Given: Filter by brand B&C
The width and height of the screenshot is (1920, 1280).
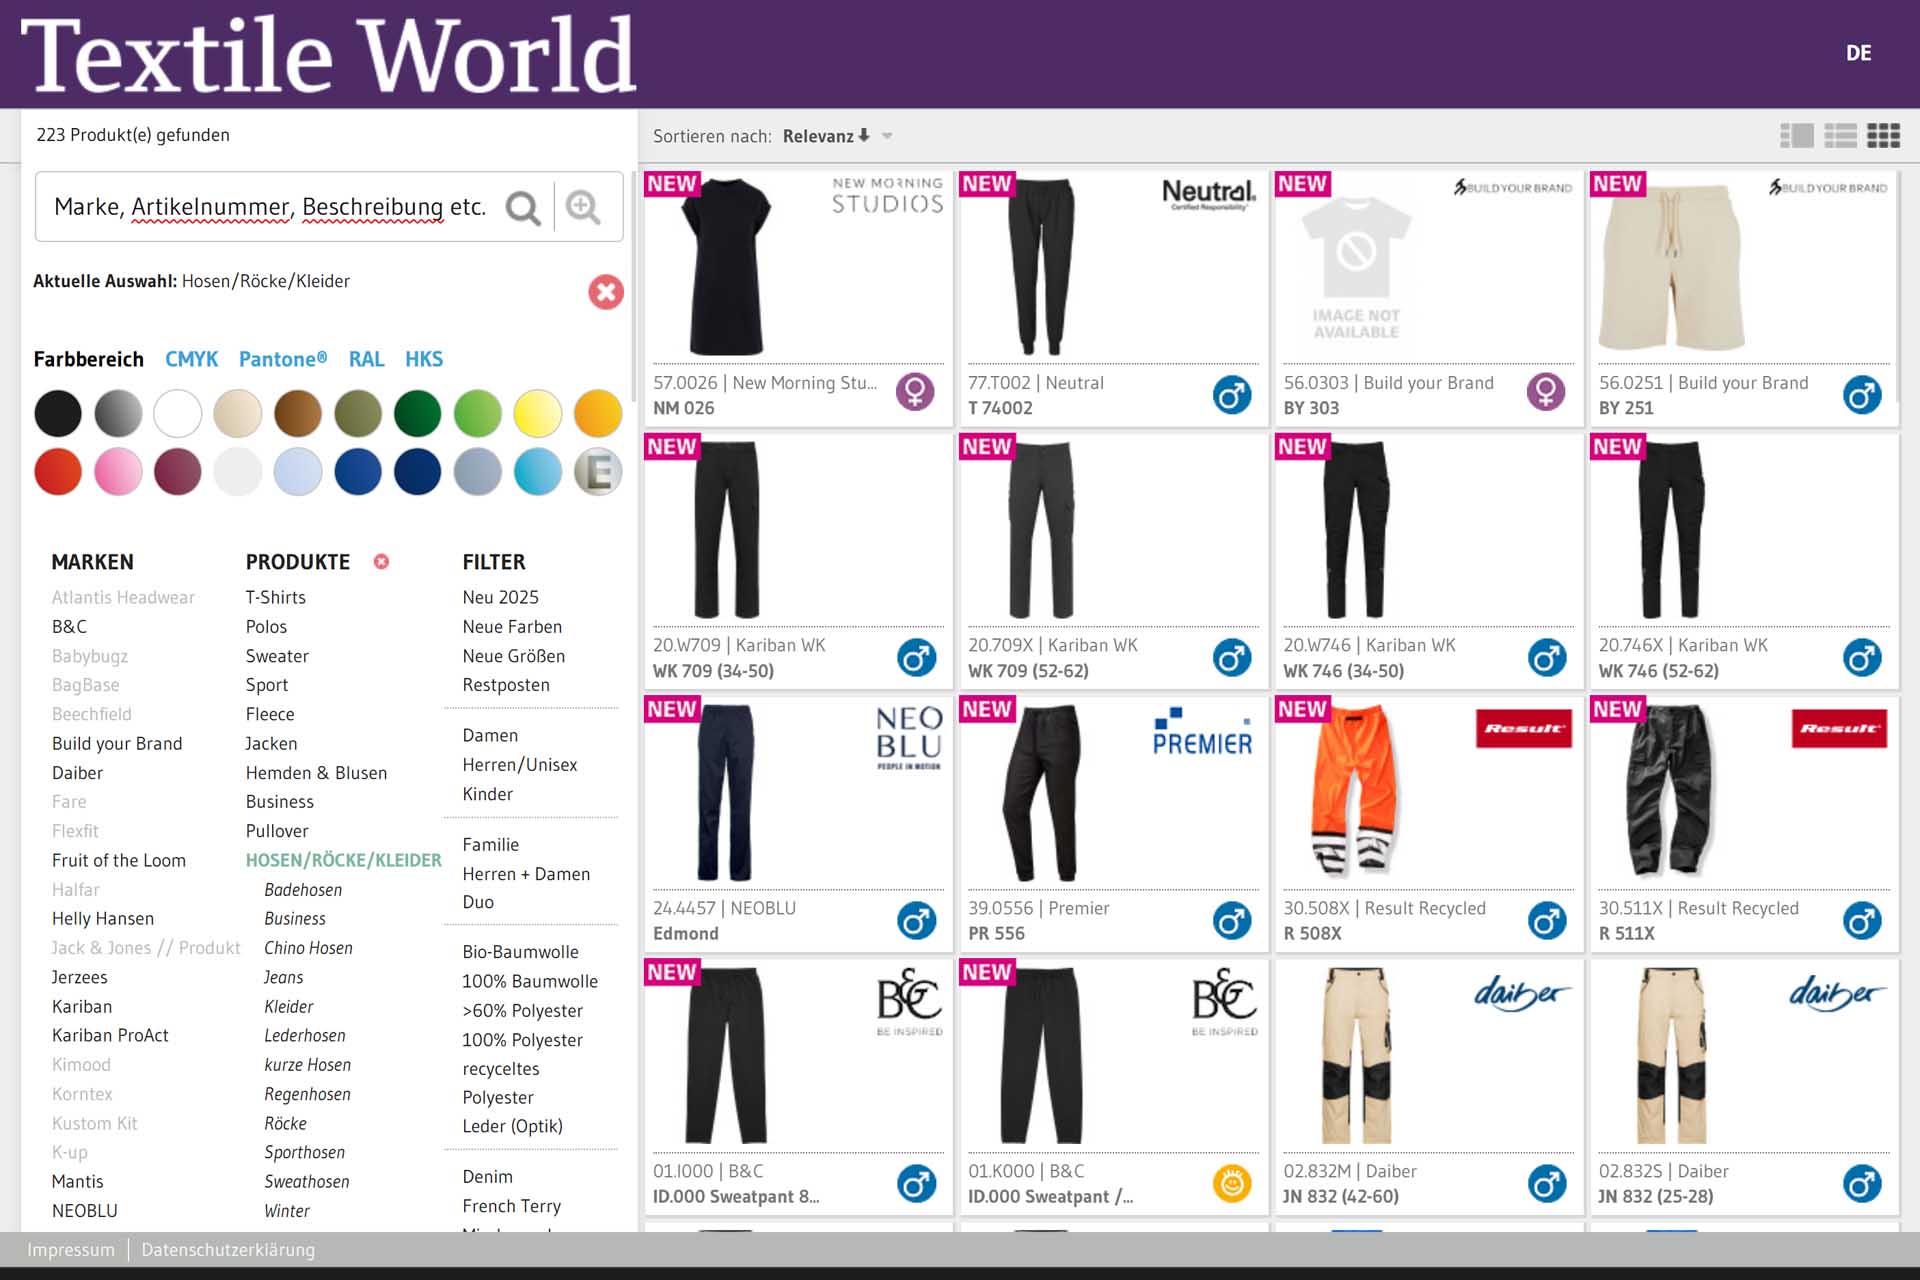Looking at the screenshot, I should tap(69, 627).
